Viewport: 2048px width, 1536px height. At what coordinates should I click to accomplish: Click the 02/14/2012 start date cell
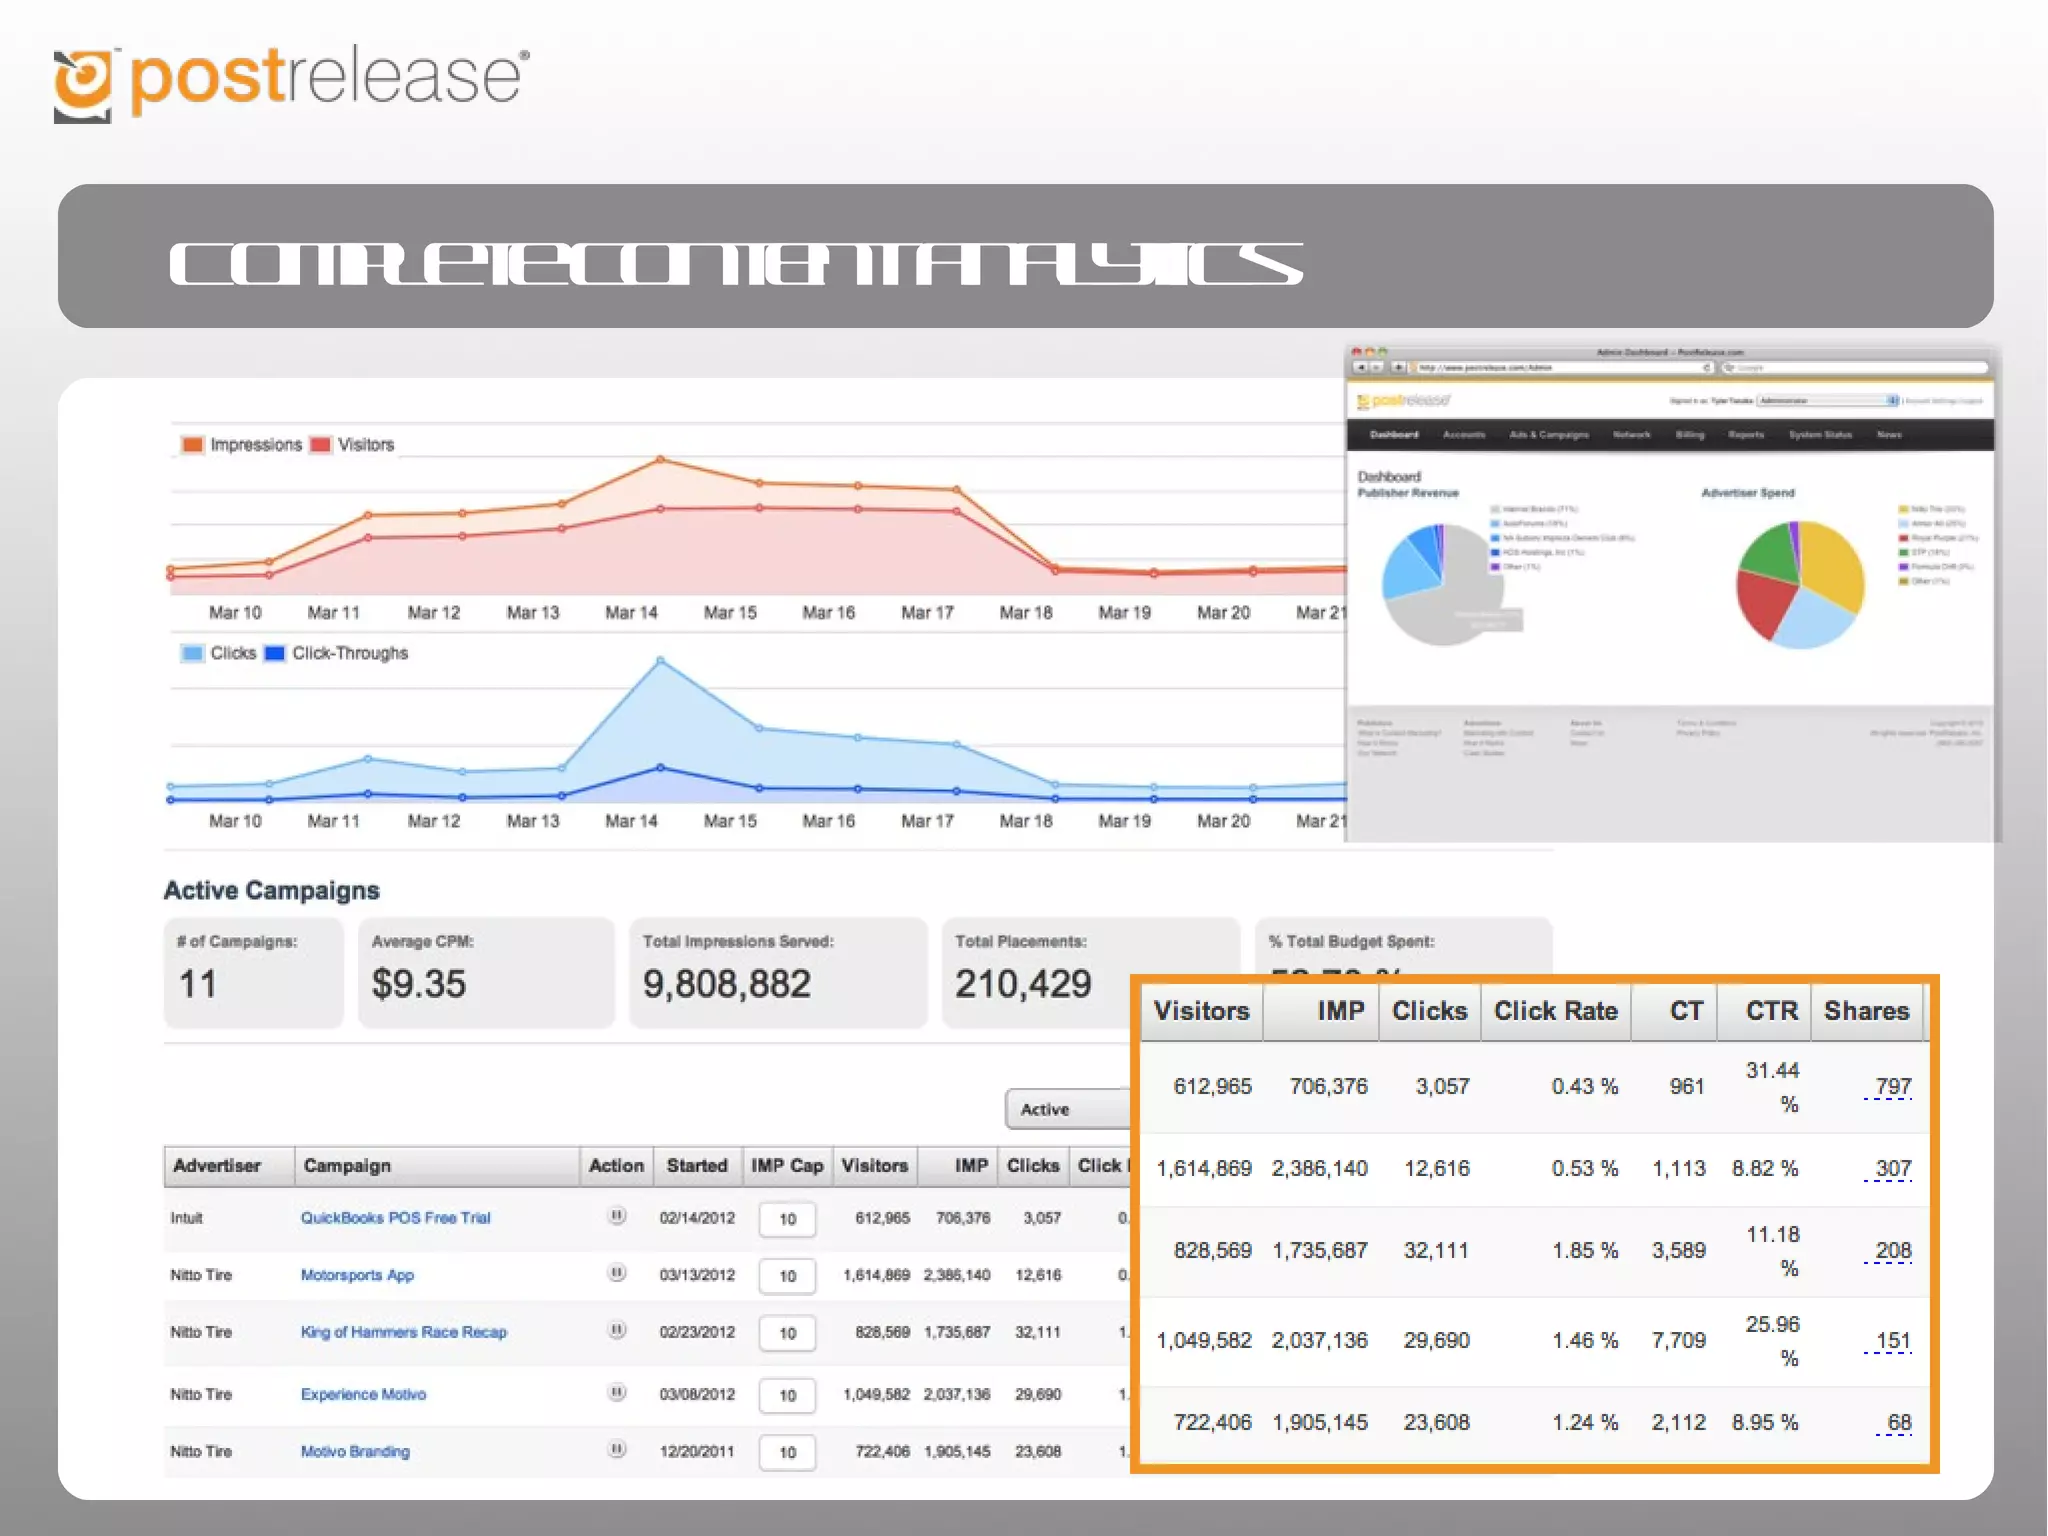(x=697, y=1218)
